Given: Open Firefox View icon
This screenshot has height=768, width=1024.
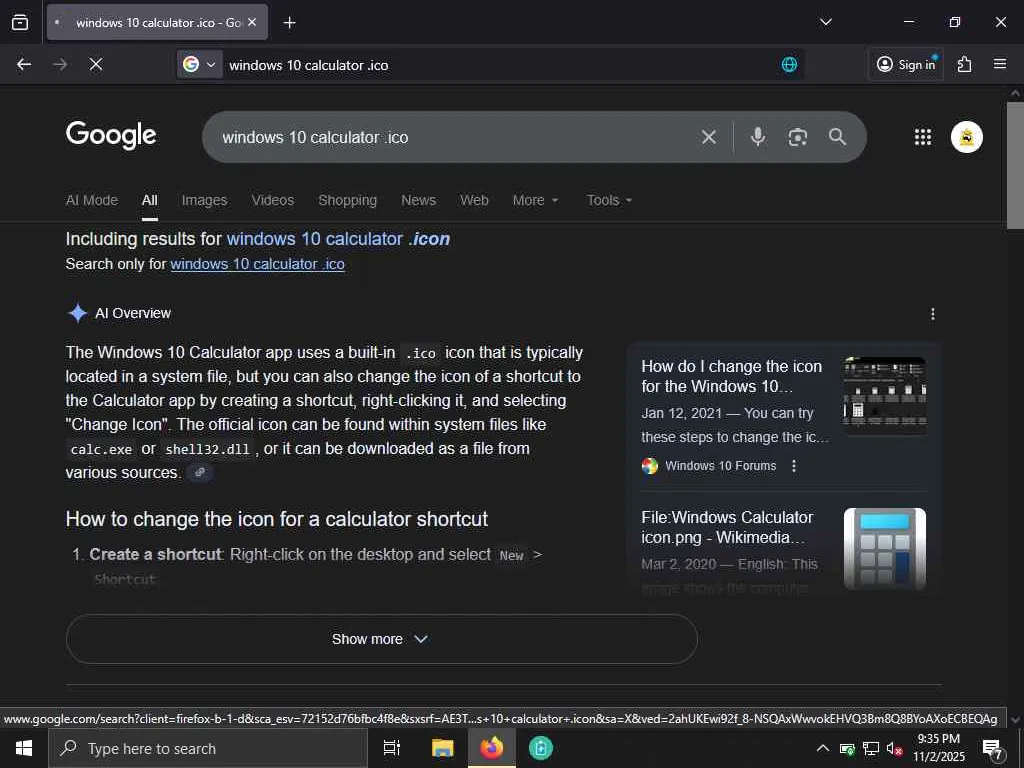Looking at the screenshot, I should [20, 22].
